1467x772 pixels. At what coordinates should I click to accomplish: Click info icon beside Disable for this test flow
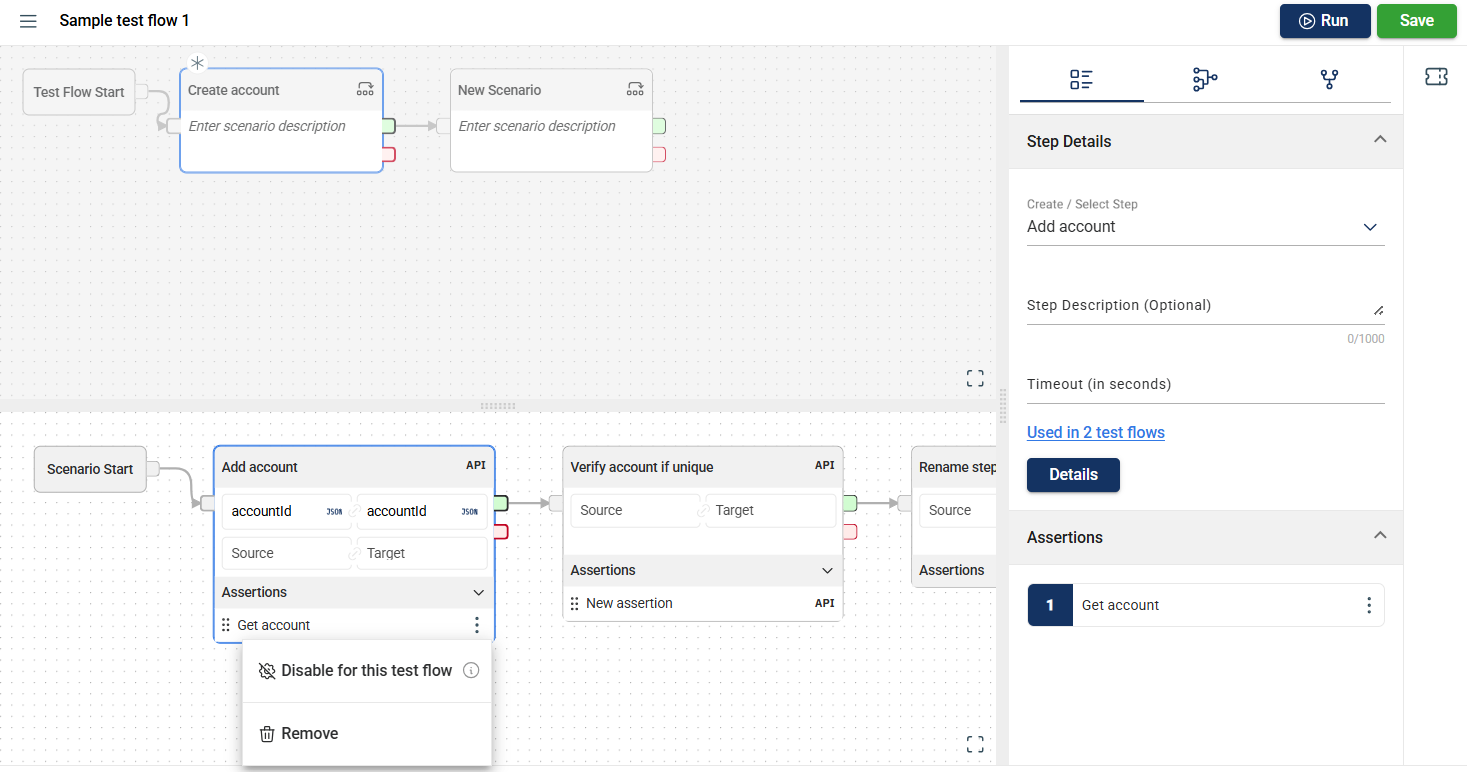click(x=471, y=671)
